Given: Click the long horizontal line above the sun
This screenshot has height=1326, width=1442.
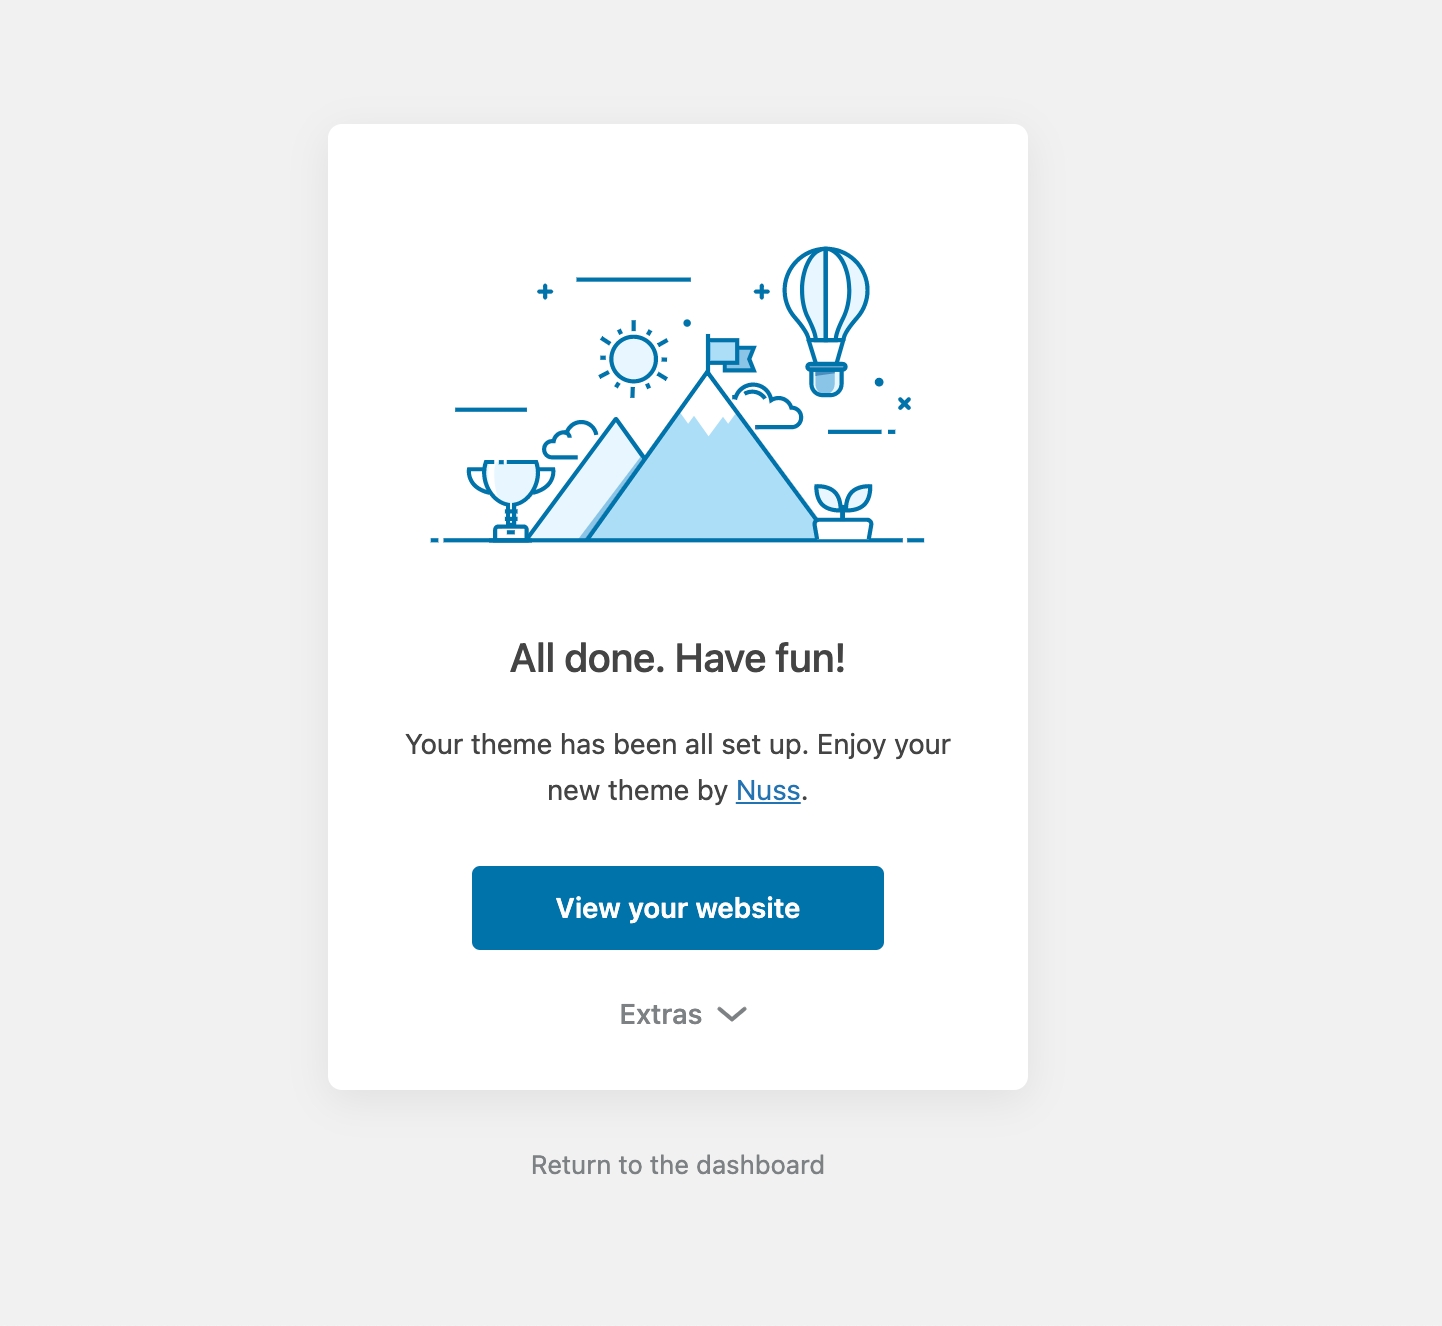Looking at the screenshot, I should [x=633, y=279].
